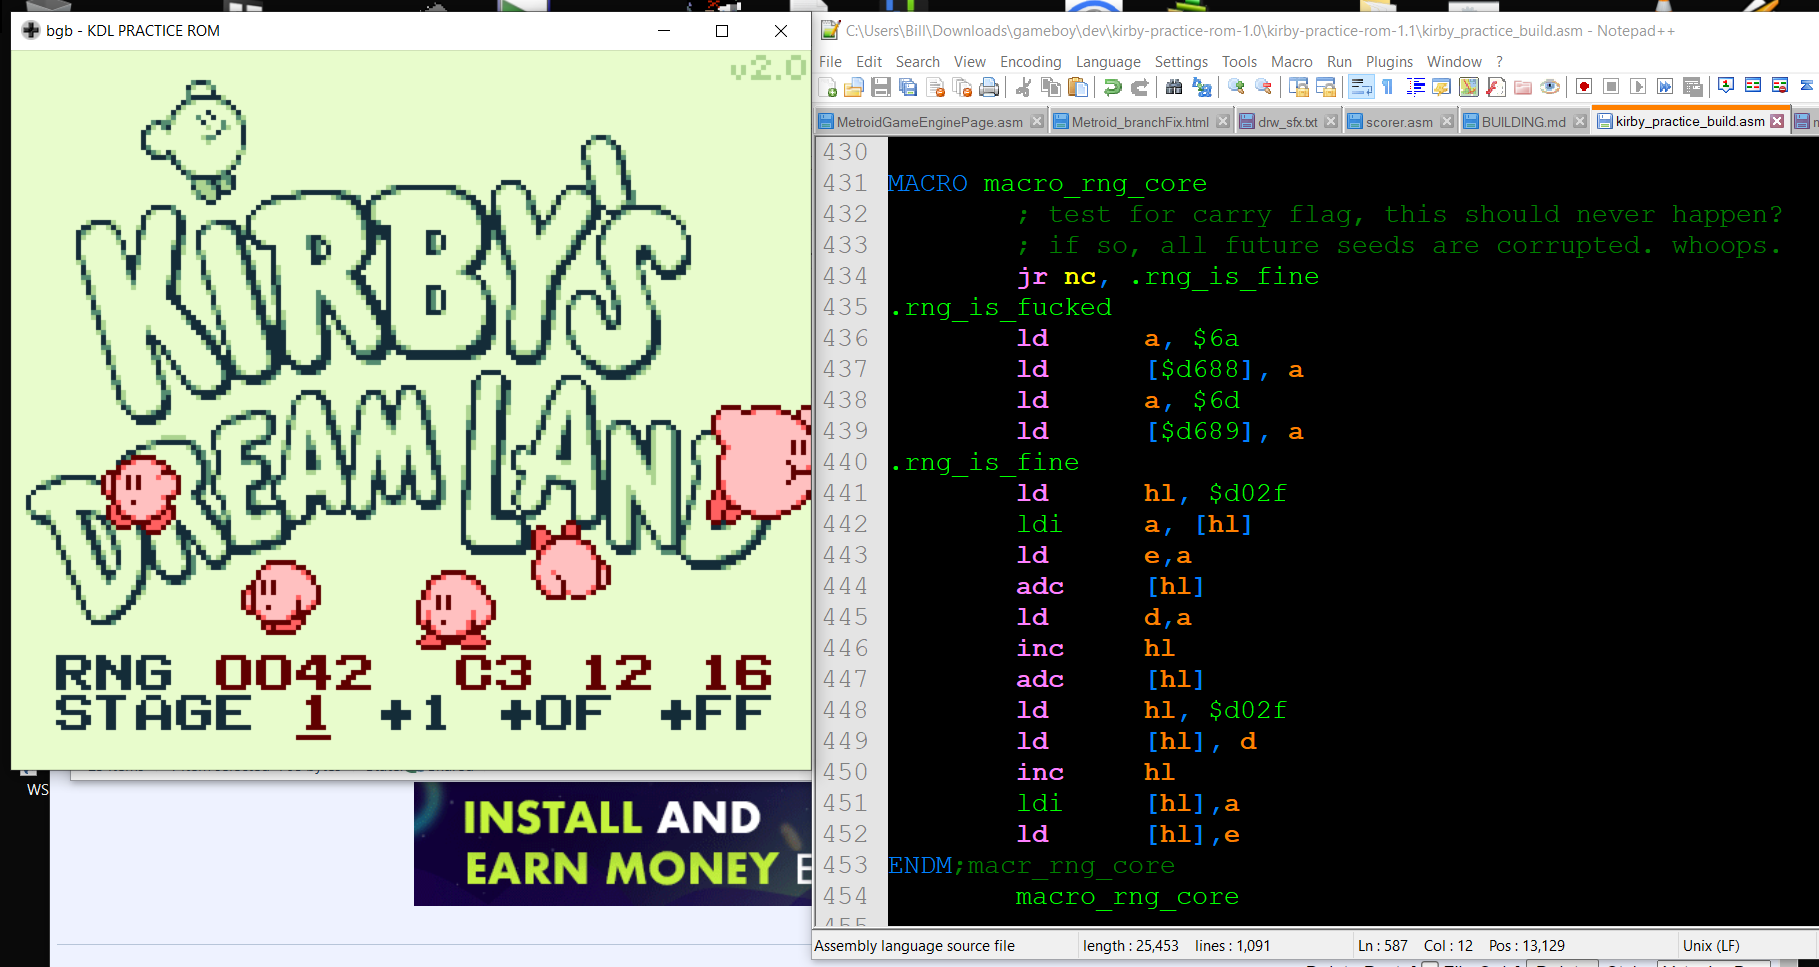Save the current file with Save icon

pyautogui.click(x=881, y=88)
